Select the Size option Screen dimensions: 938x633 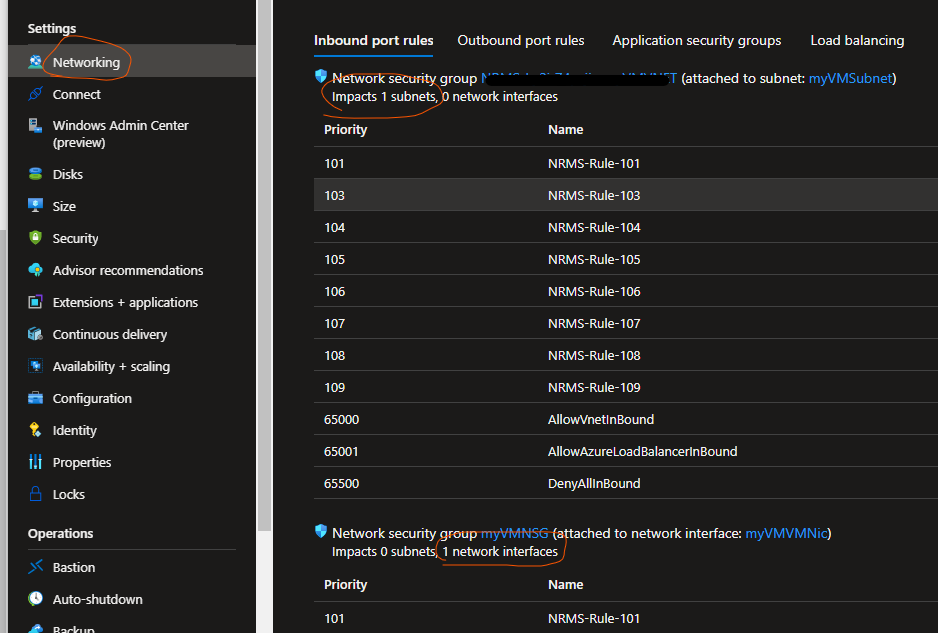tap(66, 205)
